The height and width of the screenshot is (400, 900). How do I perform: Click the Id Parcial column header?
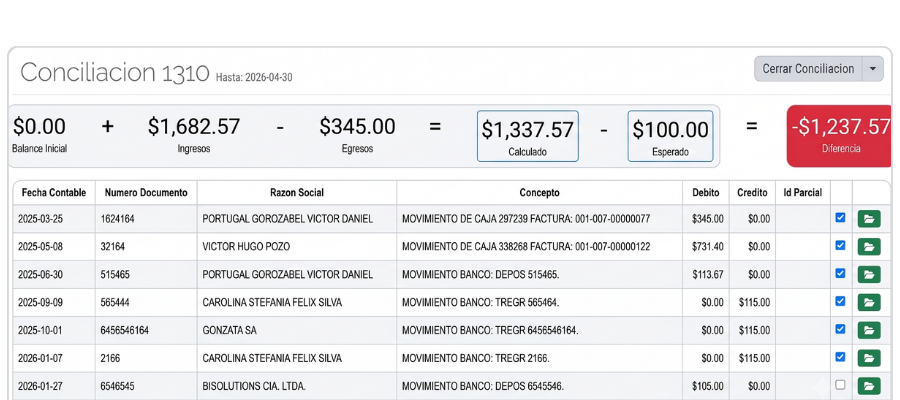pyautogui.click(x=802, y=193)
